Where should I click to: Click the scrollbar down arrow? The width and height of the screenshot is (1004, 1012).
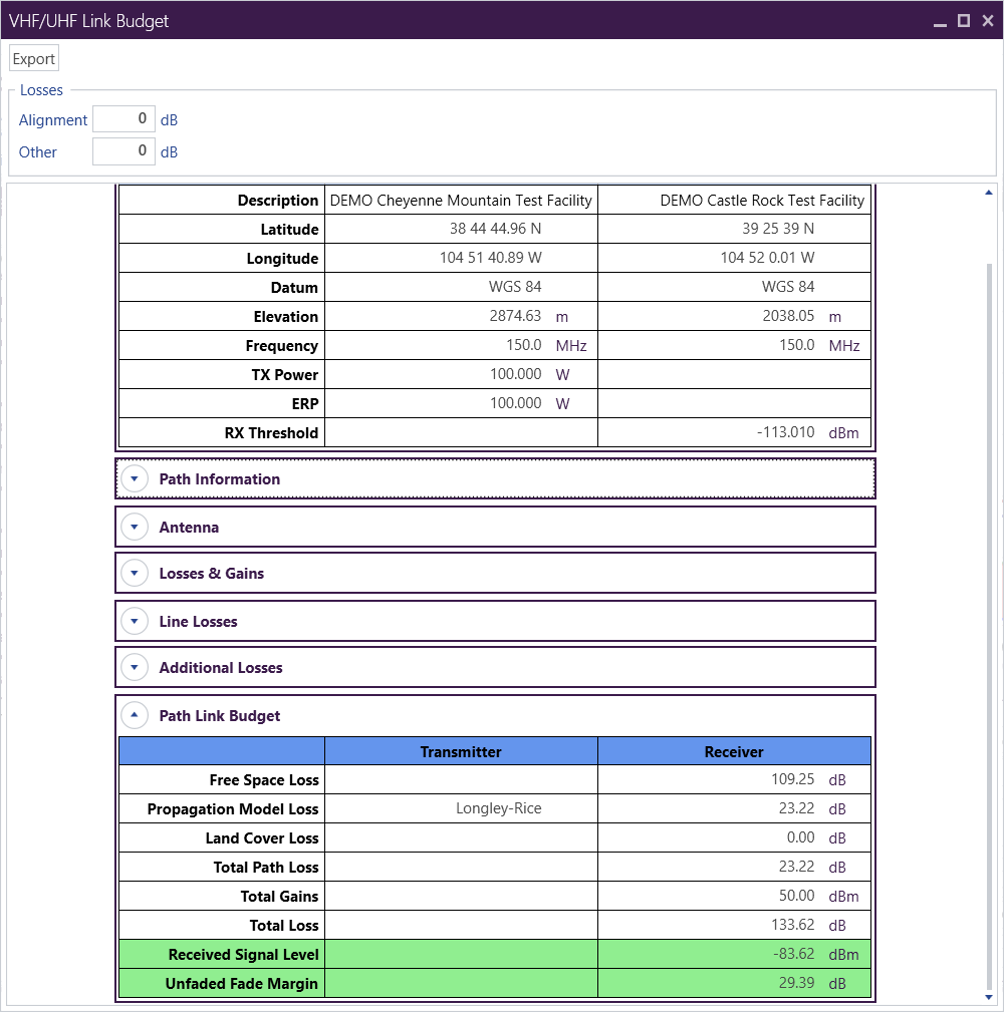click(989, 997)
